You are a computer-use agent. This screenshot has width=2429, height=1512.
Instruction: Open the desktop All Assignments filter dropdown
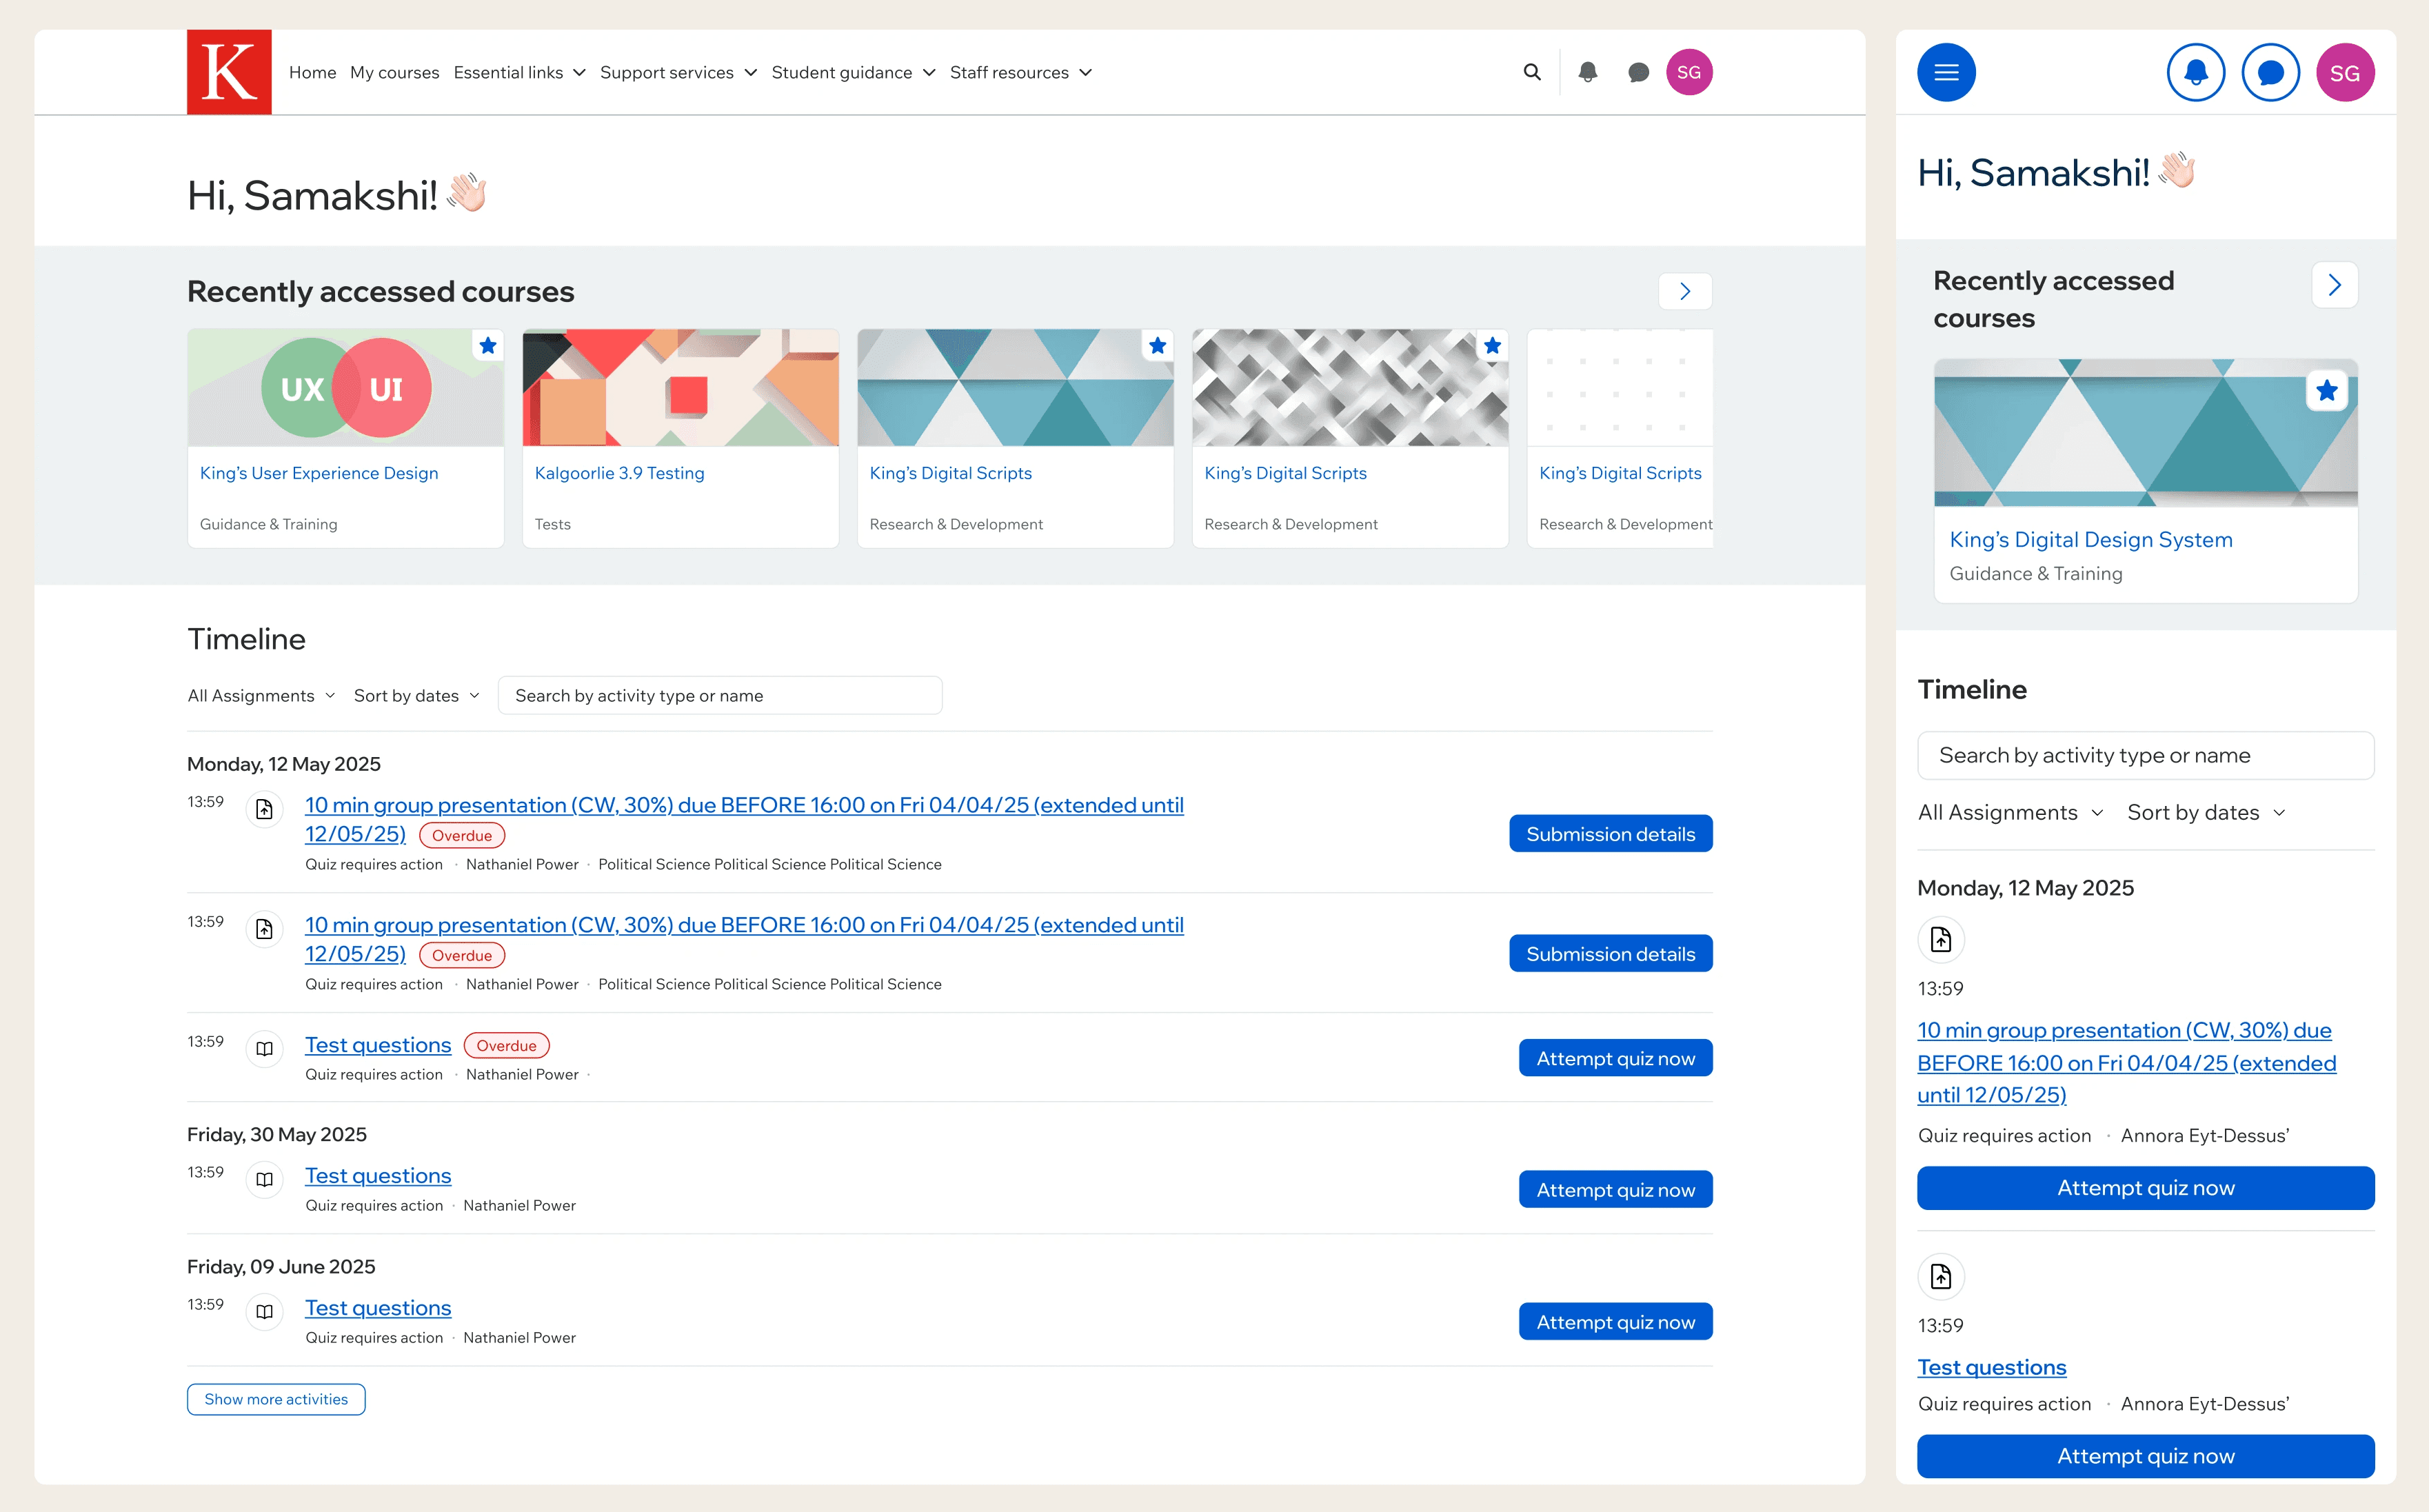click(x=261, y=695)
